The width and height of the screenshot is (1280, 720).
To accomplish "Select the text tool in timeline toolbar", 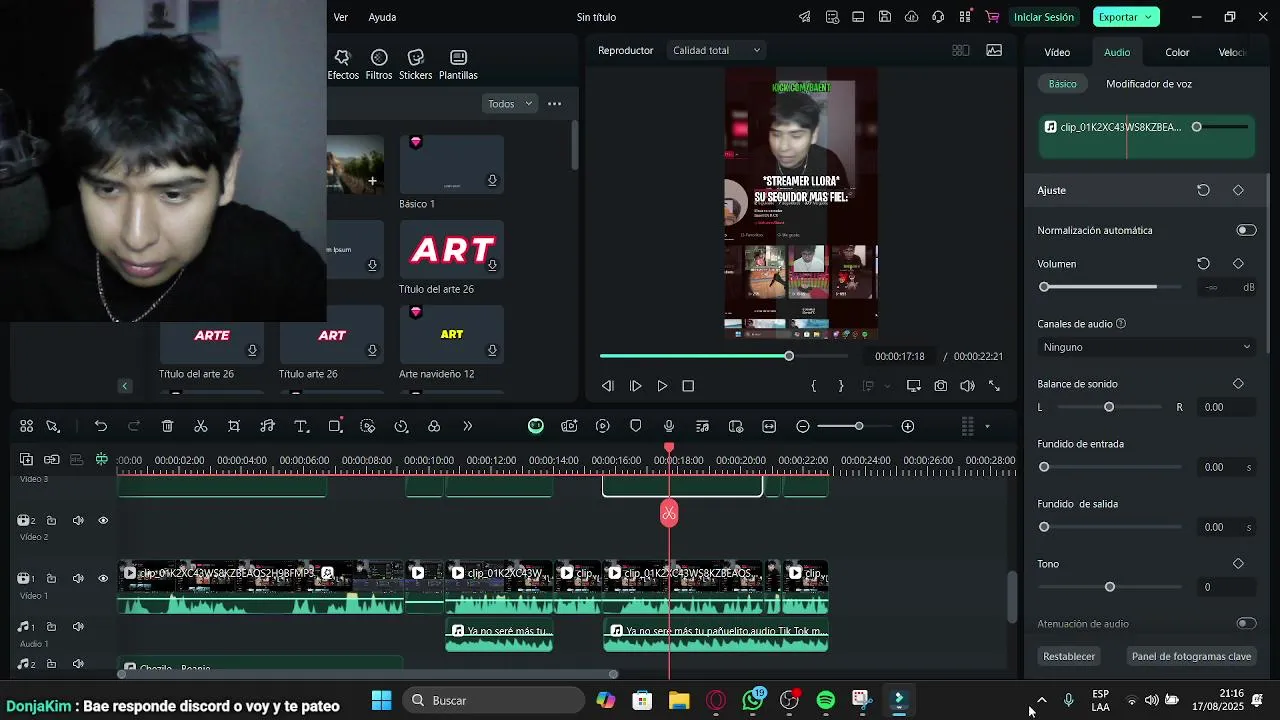I will pos(301,426).
